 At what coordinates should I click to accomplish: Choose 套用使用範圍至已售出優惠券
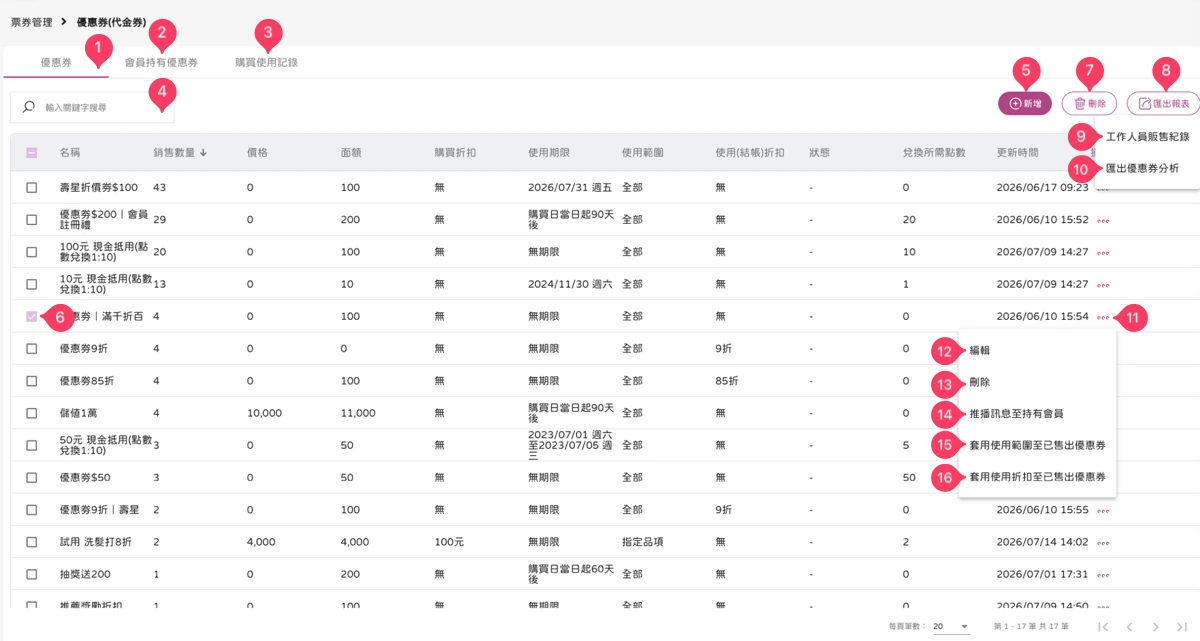(1037, 445)
